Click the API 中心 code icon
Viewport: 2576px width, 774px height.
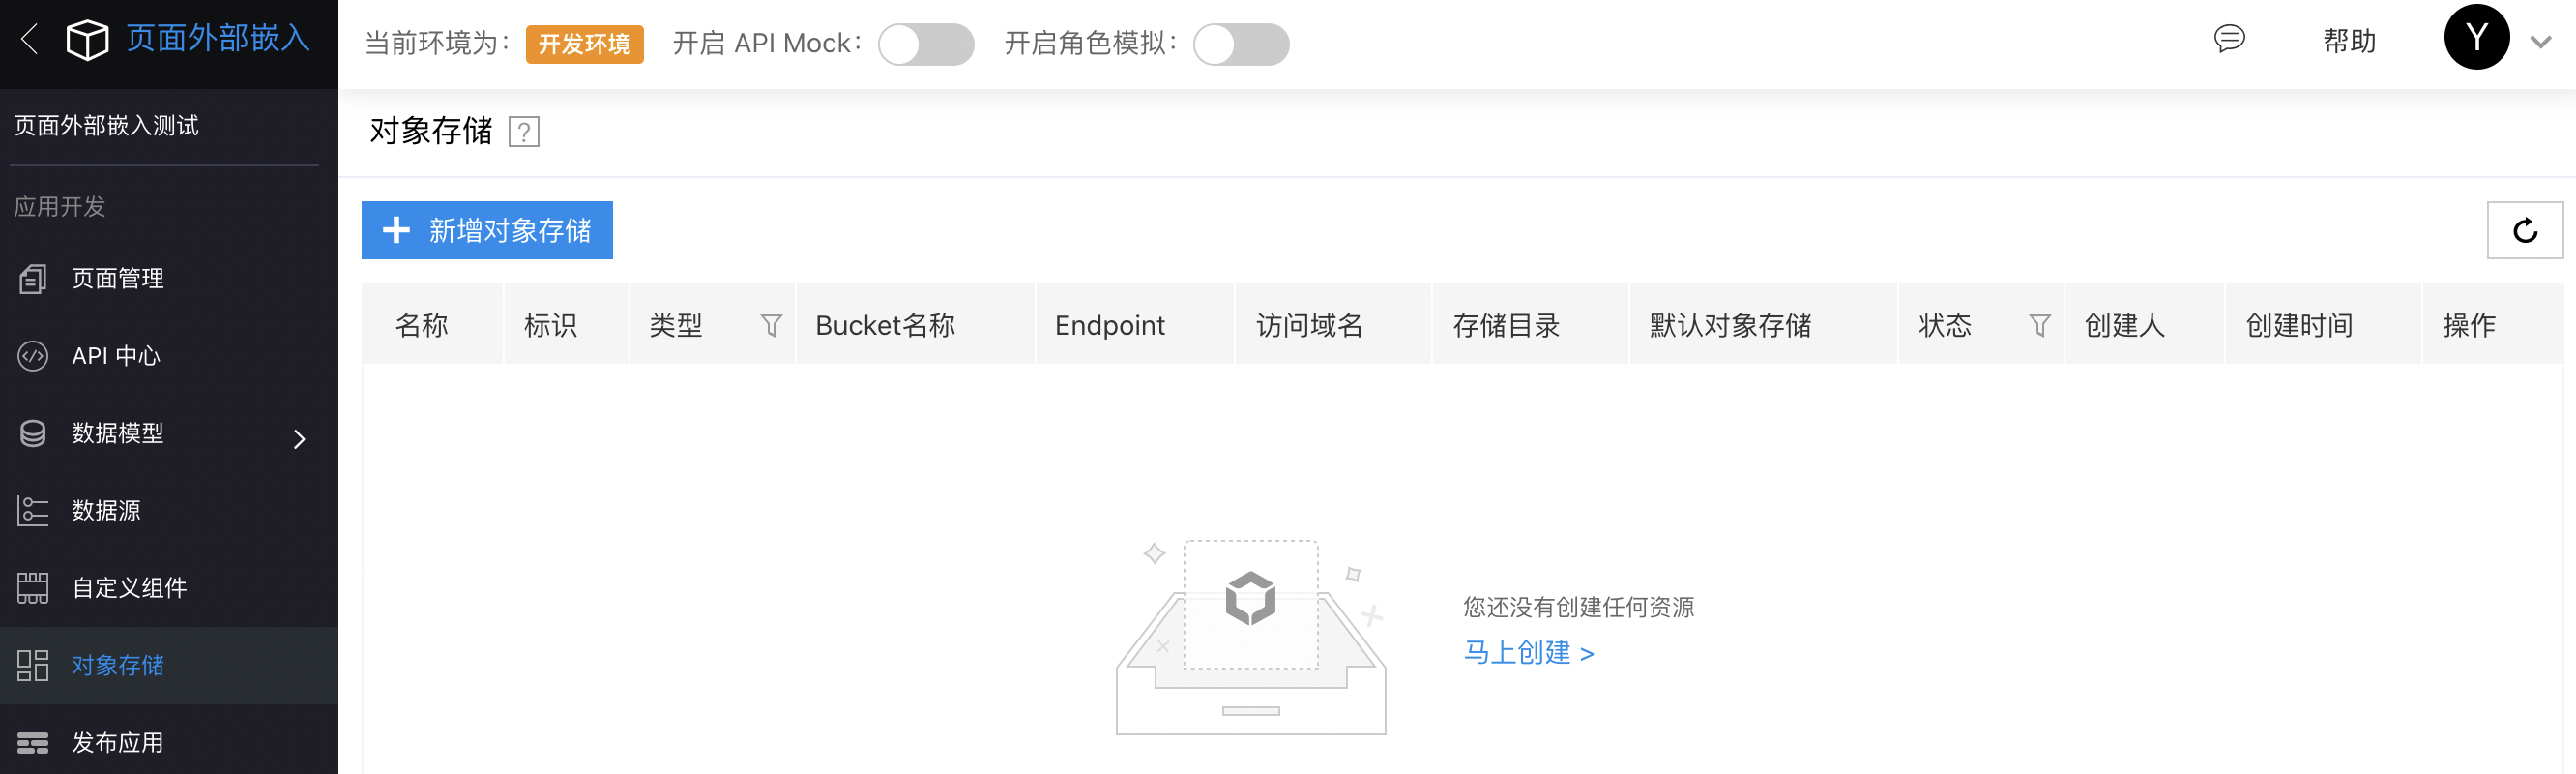pos(33,356)
